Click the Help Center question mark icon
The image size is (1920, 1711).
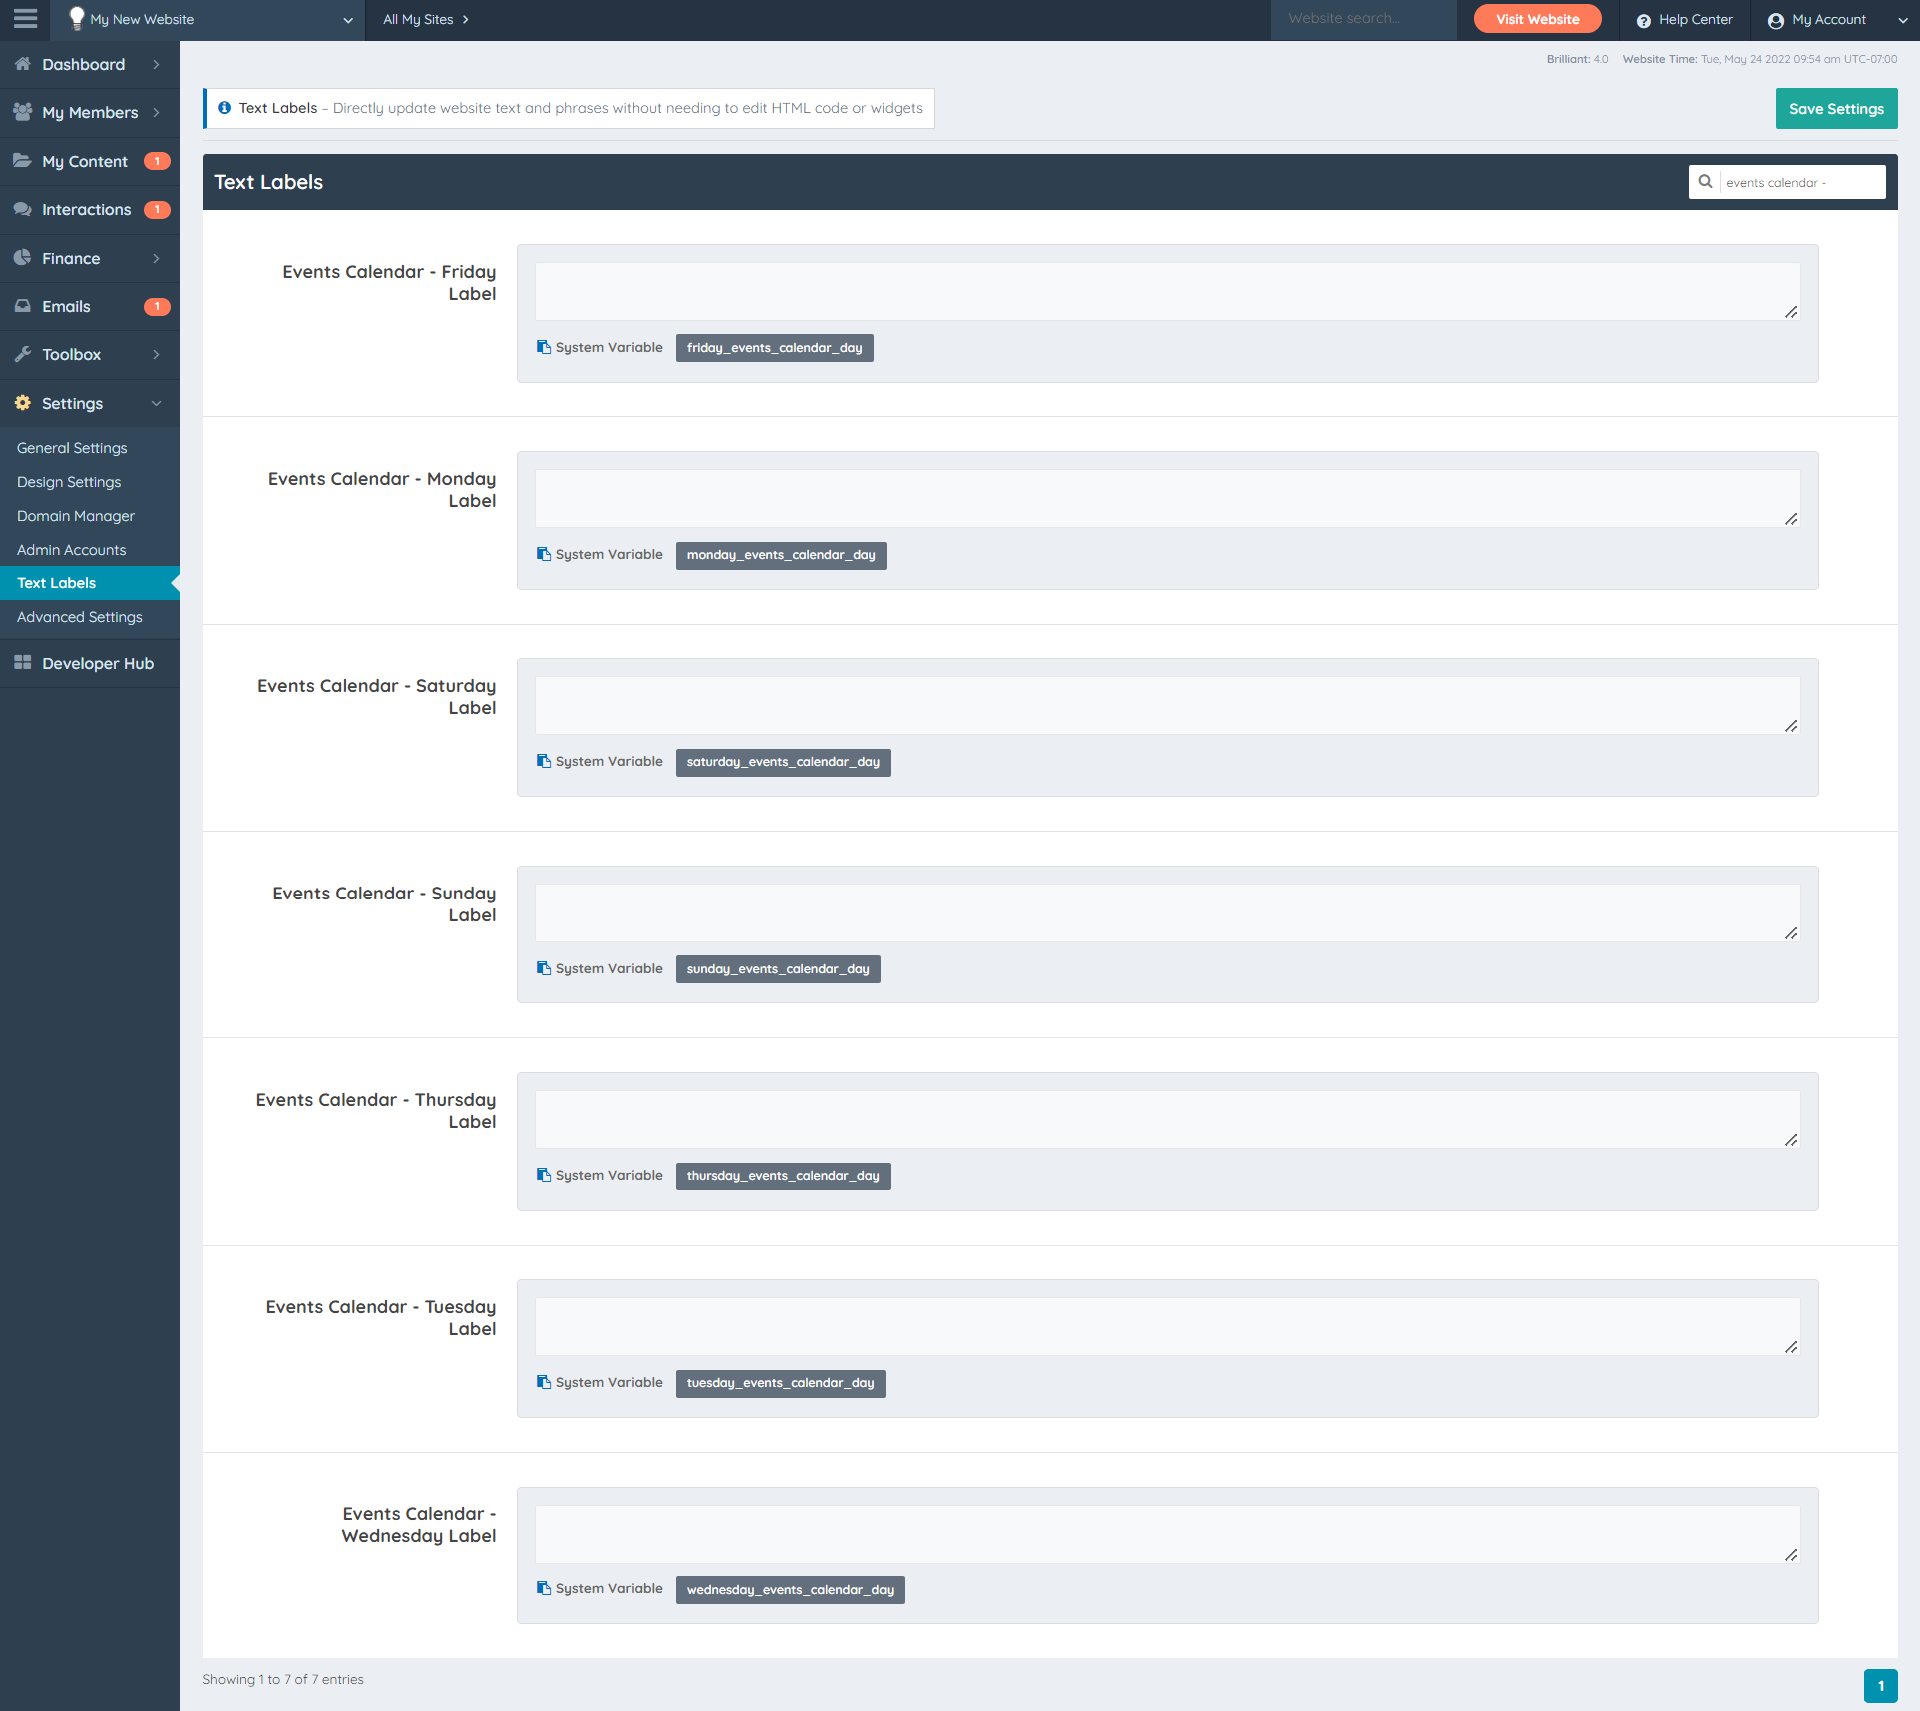tap(1643, 20)
